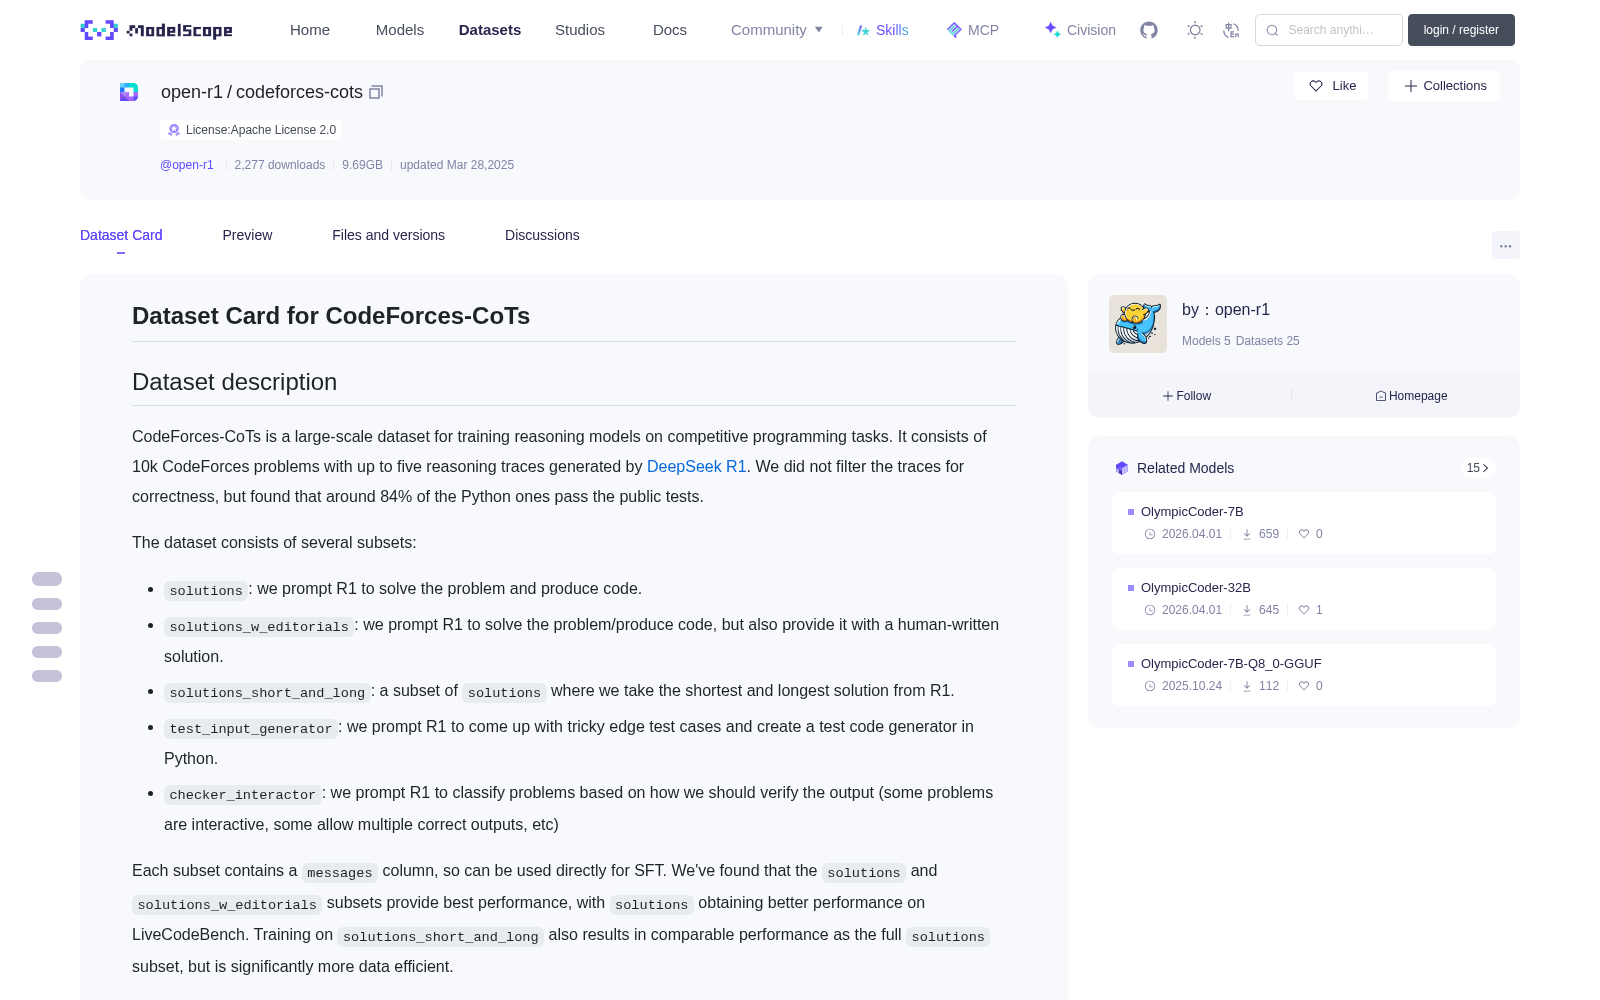Switch to Files and versions tab

[x=388, y=235]
